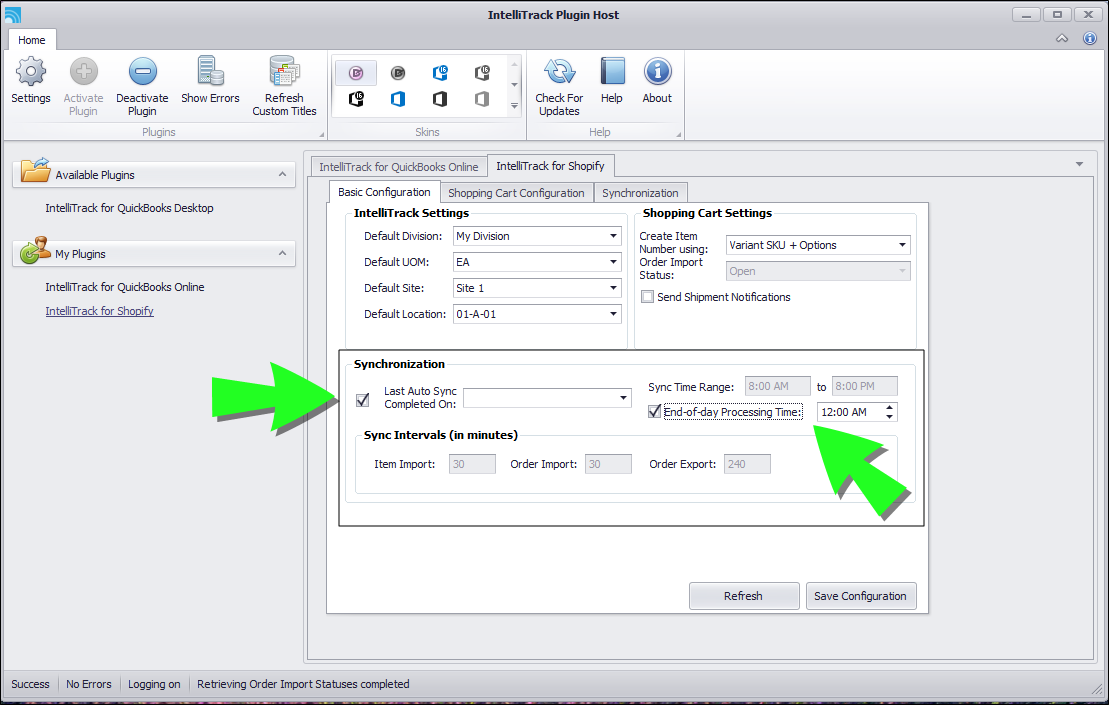This screenshot has height=705, width=1109.
Task: Click the Deactivate Plugin ribbon icon
Action: (x=142, y=86)
